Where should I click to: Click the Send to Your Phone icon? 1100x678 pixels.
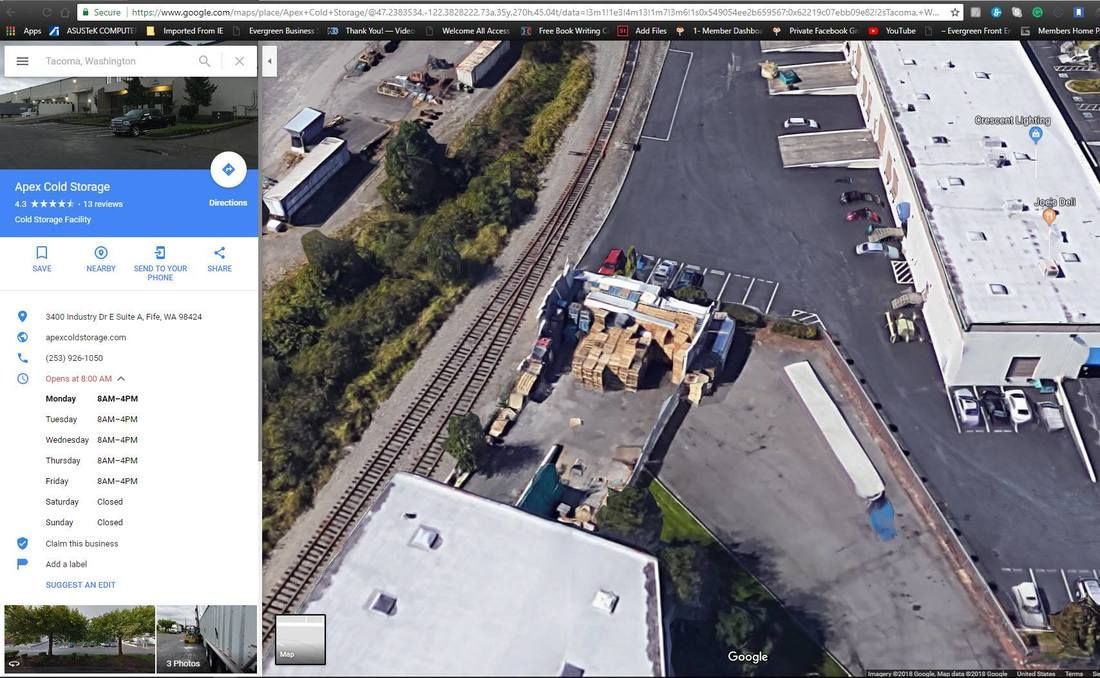(x=159, y=252)
